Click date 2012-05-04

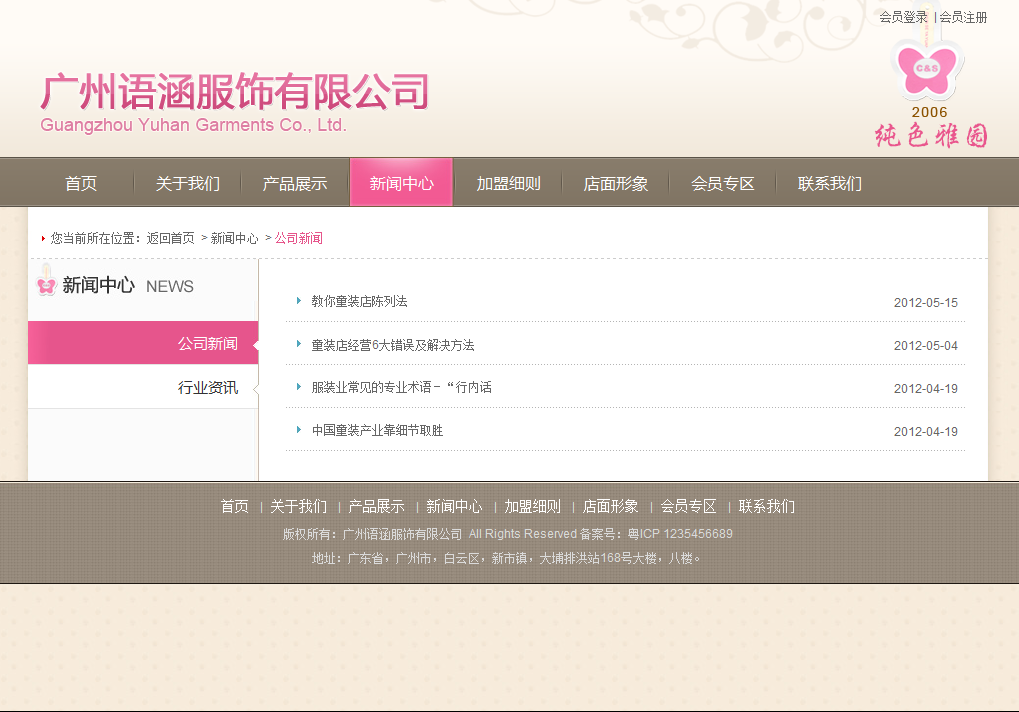point(925,346)
